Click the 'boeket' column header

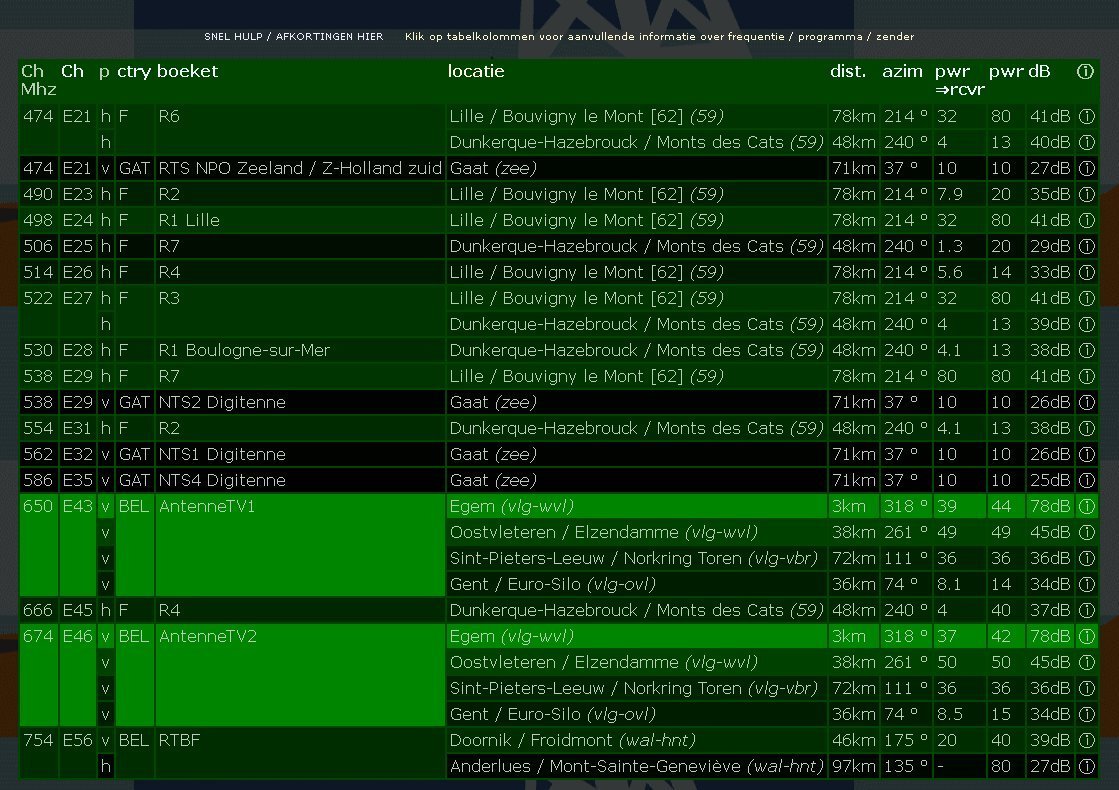pos(187,71)
